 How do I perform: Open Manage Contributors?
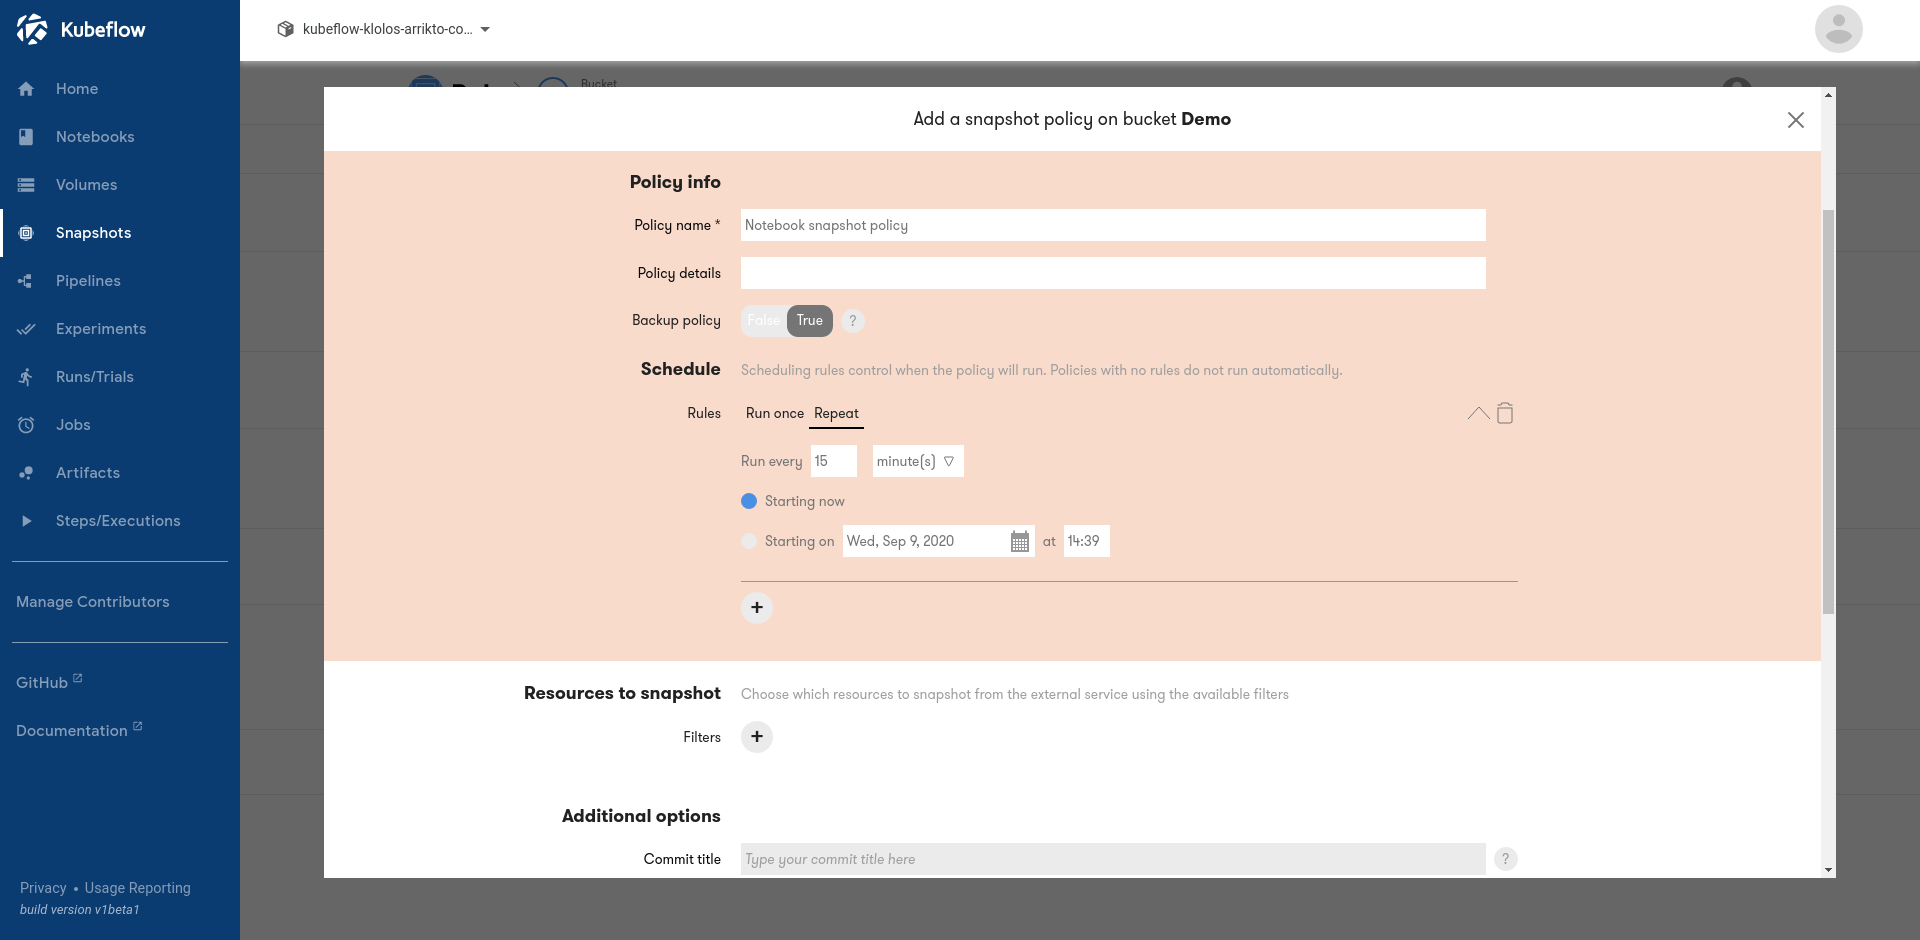pyautogui.click(x=93, y=602)
